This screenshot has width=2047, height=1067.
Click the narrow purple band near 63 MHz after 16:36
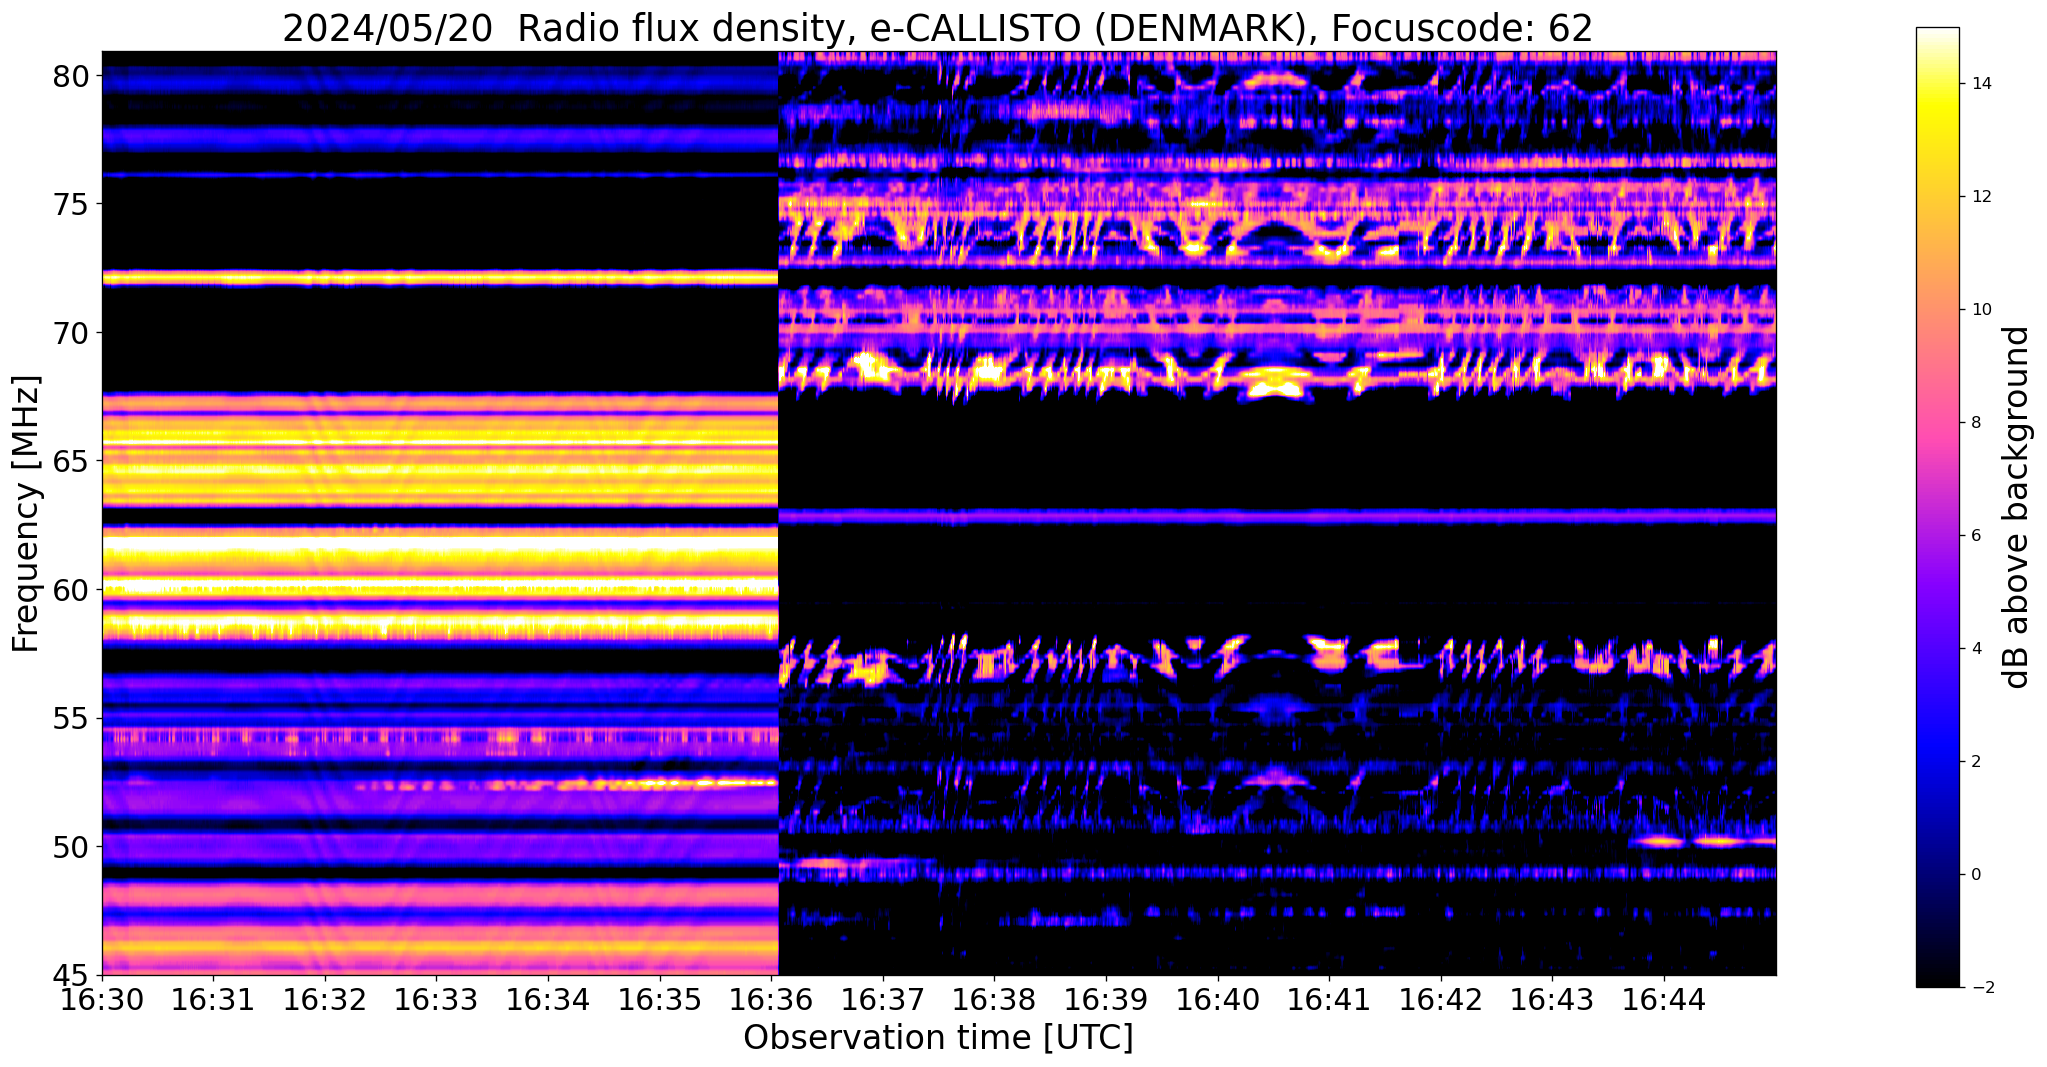[1277, 517]
